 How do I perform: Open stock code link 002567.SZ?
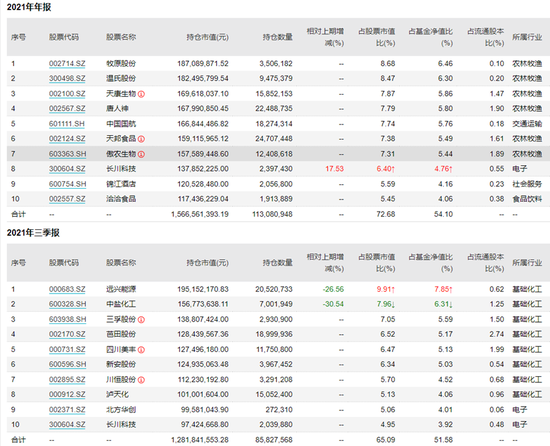tap(67, 108)
